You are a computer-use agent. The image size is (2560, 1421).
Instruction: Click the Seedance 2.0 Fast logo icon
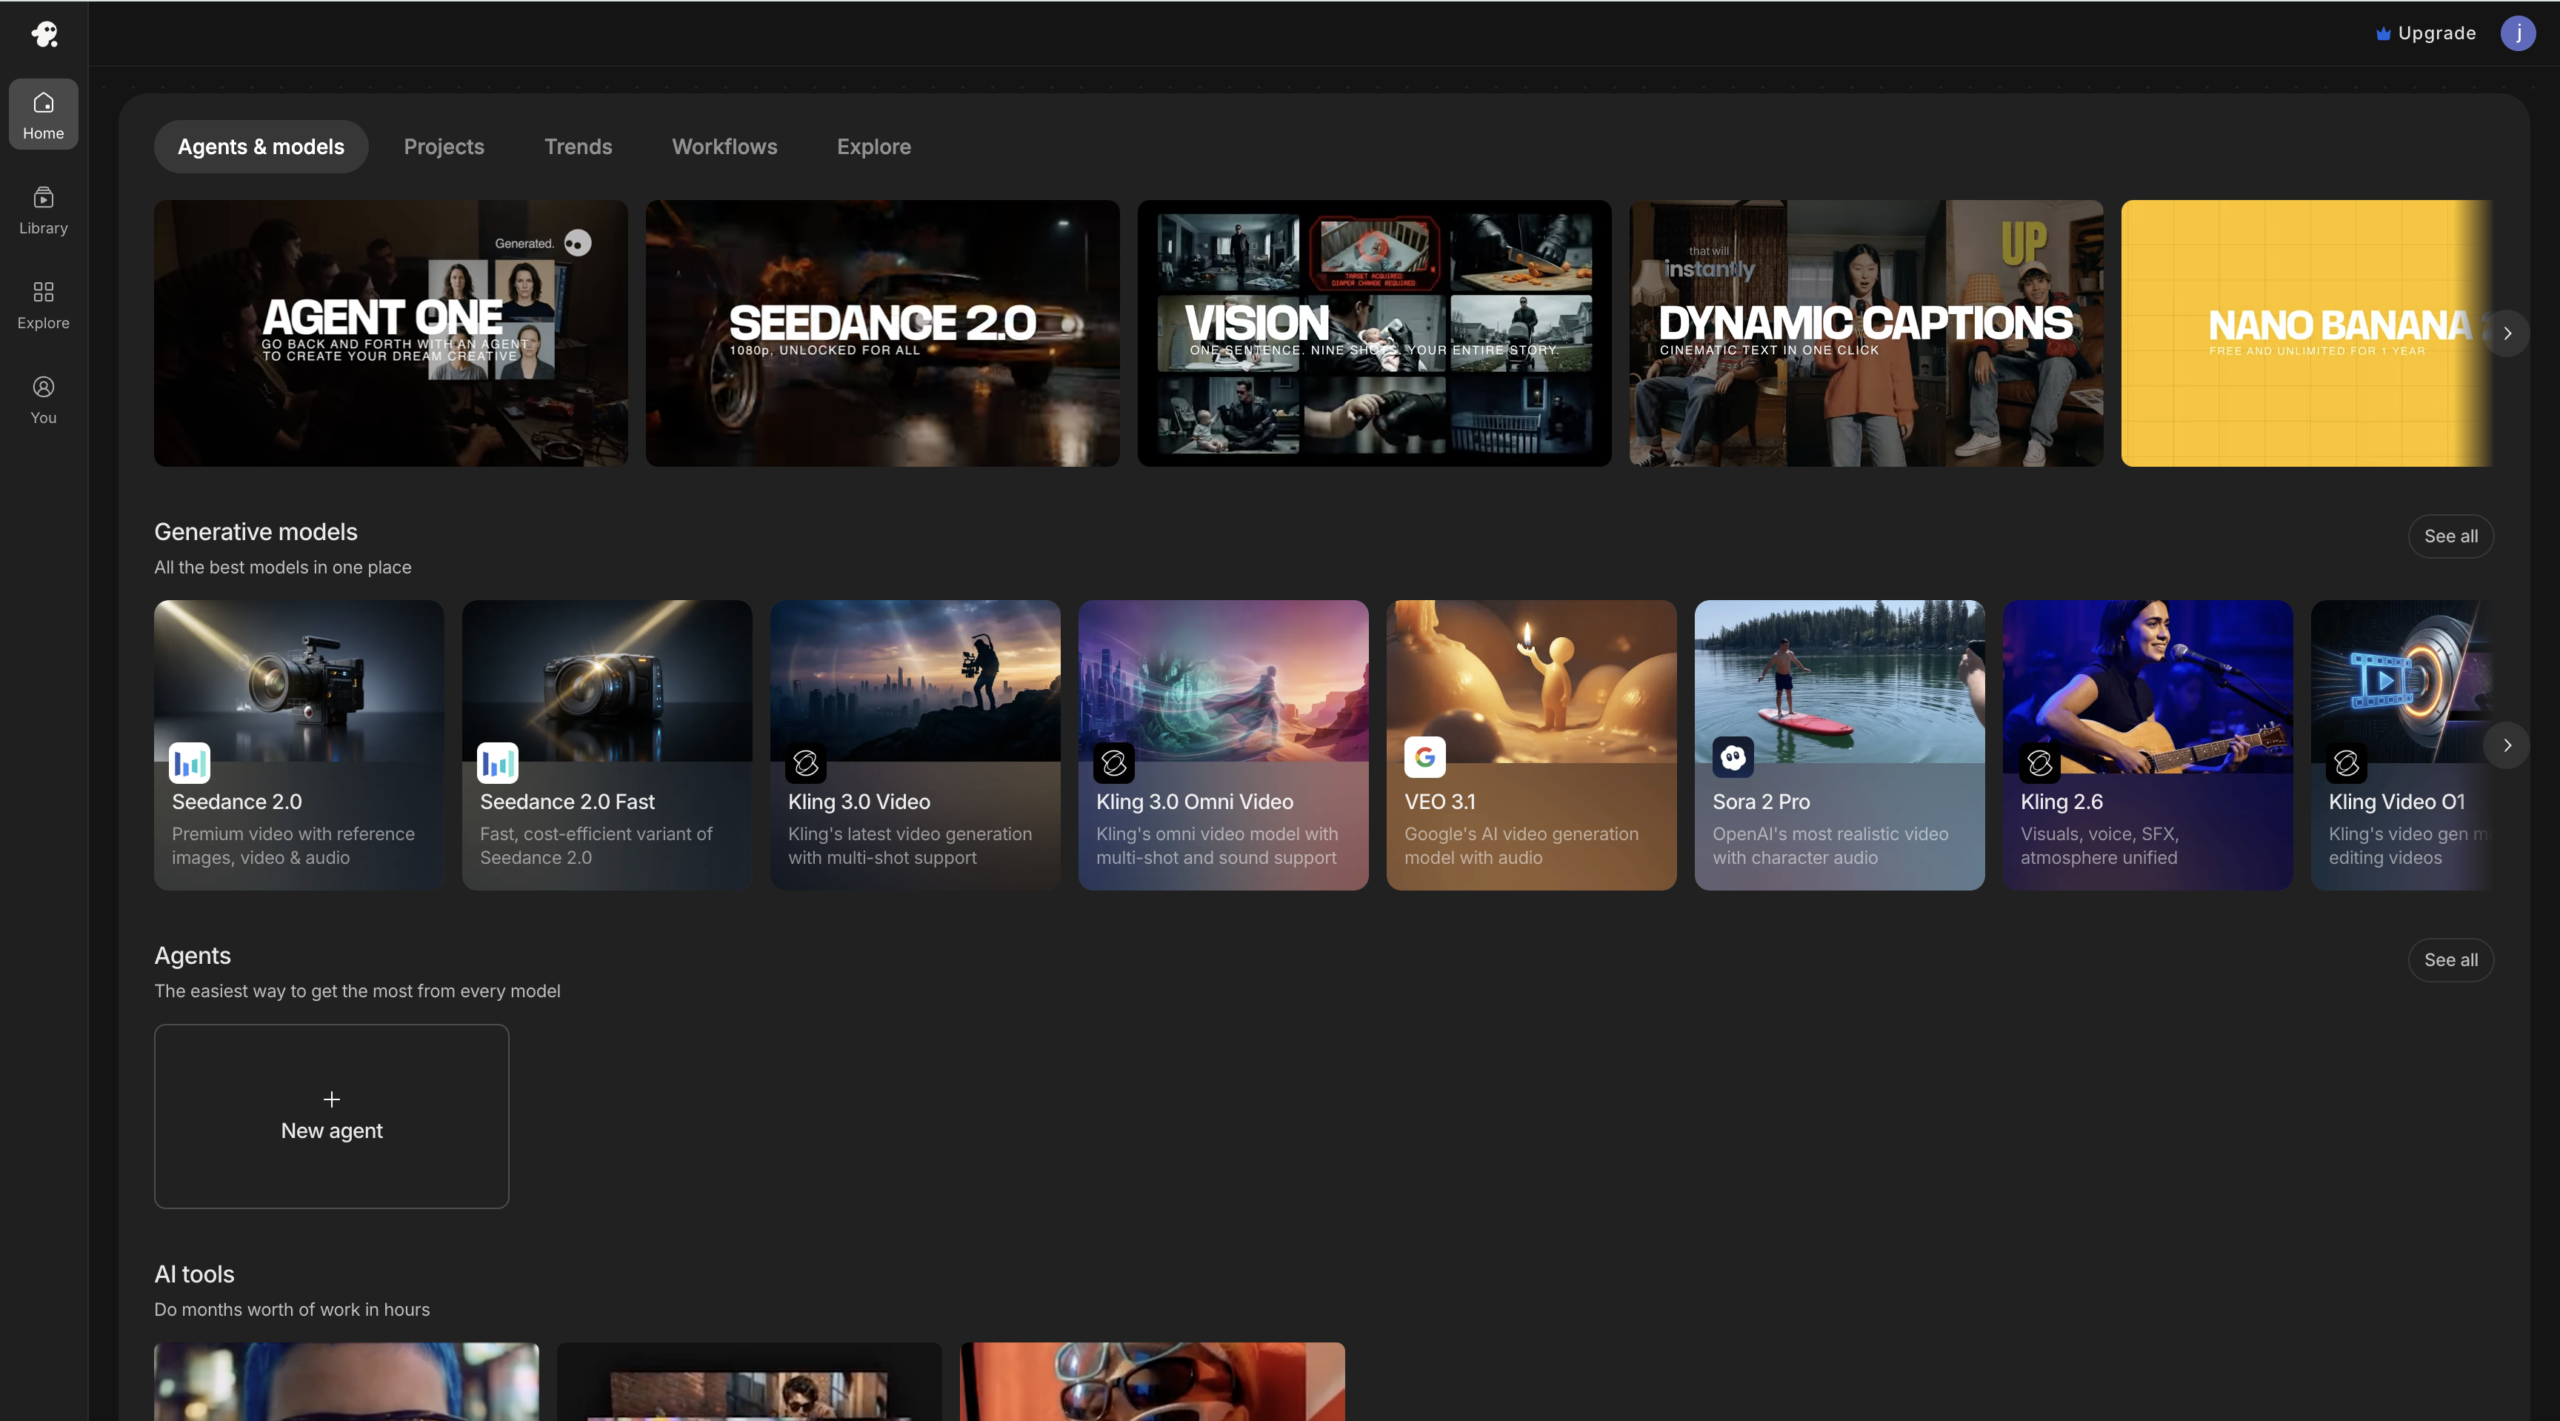click(x=498, y=763)
